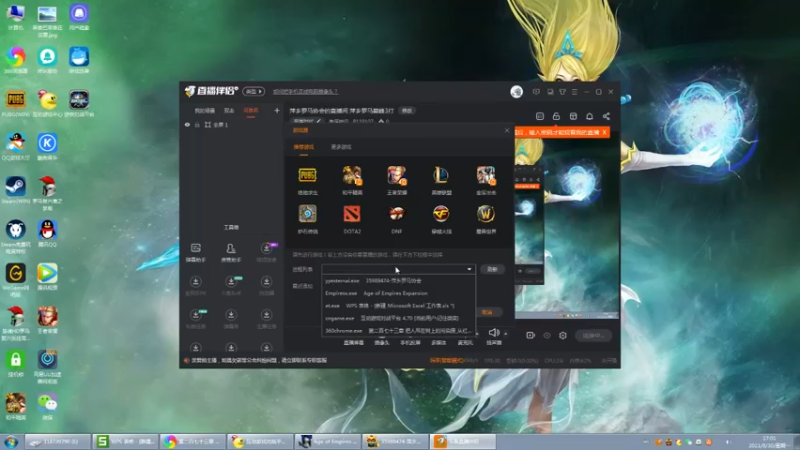Image resolution: width=800 pixels, height=450 pixels.
Task: Add a new scene with the plus icon
Action: point(277,110)
